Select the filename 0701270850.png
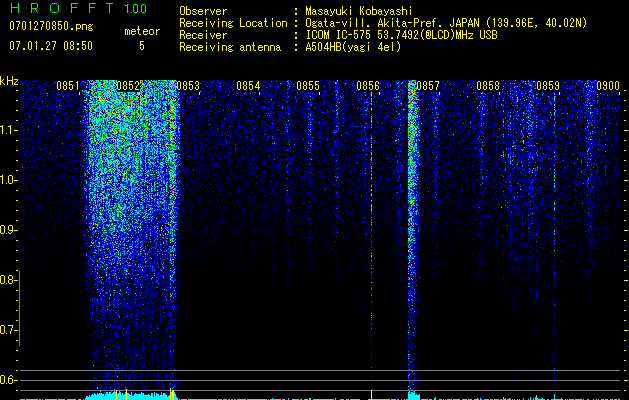This screenshot has width=629, height=400. click(x=51, y=26)
